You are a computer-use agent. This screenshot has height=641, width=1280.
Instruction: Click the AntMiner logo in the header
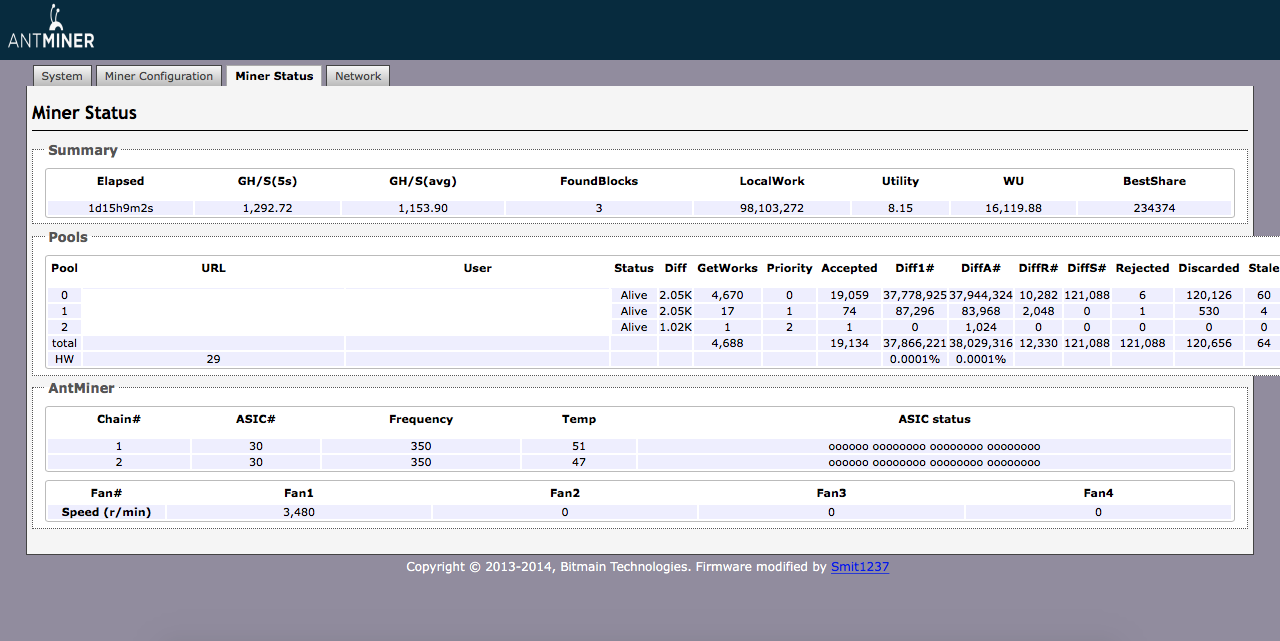click(51, 28)
